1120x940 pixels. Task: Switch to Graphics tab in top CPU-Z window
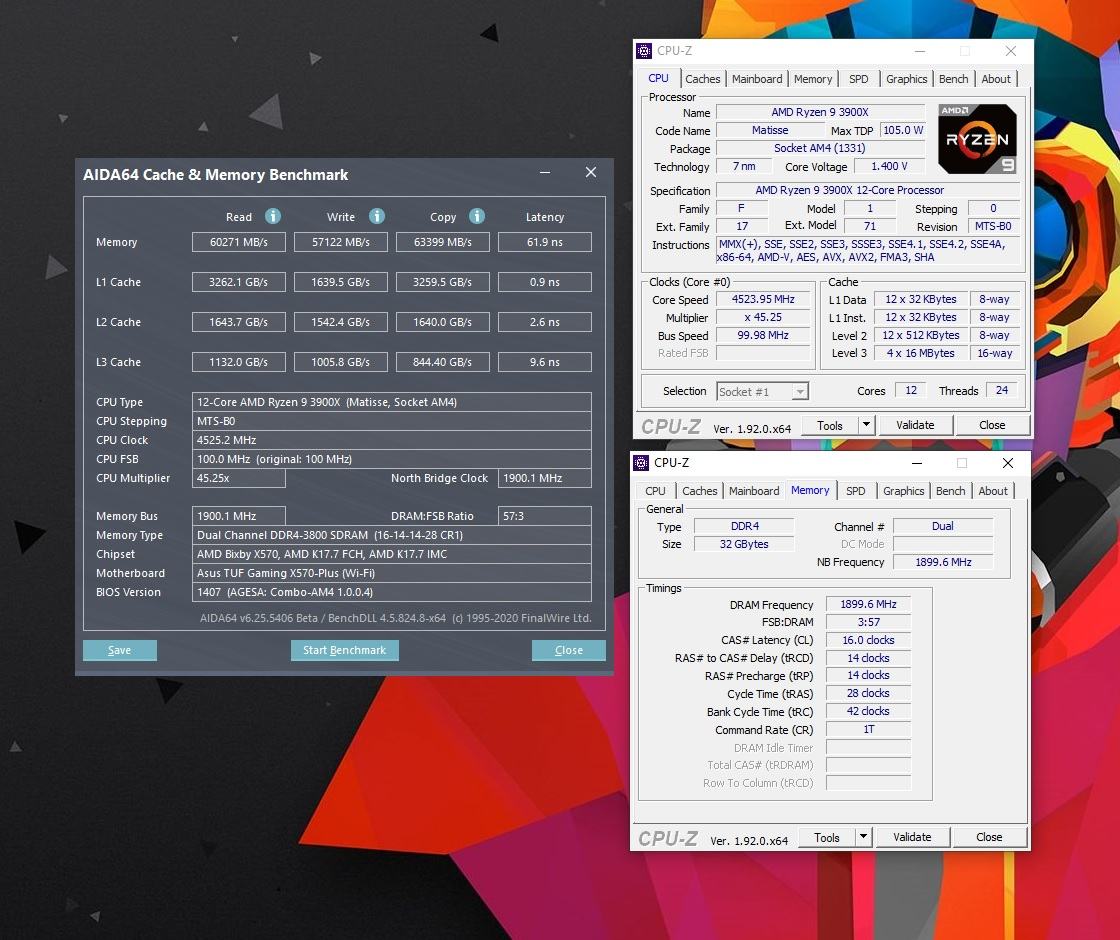[906, 79]
